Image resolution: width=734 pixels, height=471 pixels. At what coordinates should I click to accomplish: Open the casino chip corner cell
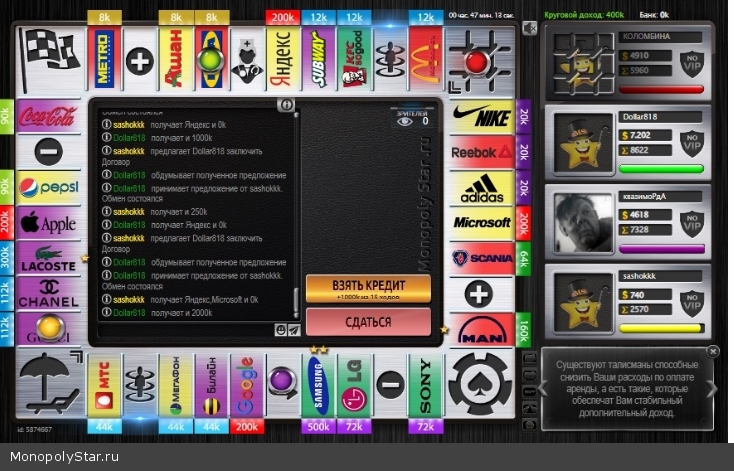point(480,384)
